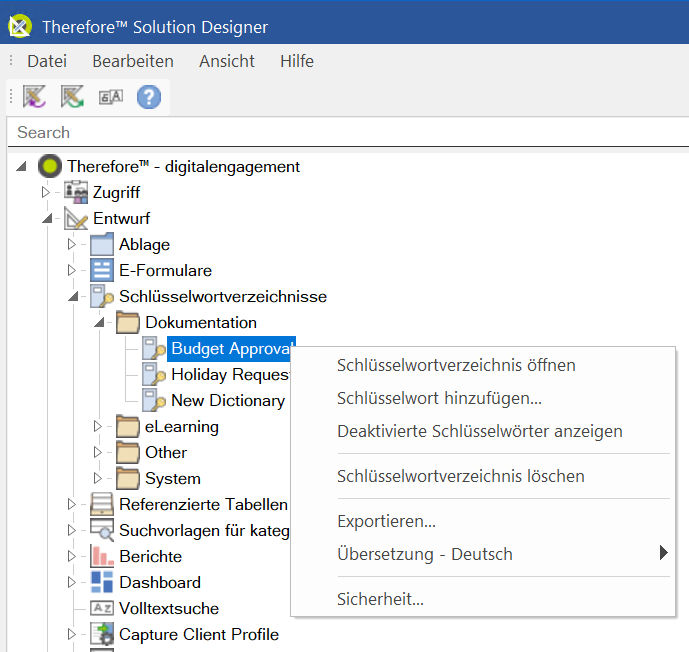Image resolution: width=689 pixels, height=652 pixels.
Task: Open the Bearbeiten menu
Action: [133, 61]
